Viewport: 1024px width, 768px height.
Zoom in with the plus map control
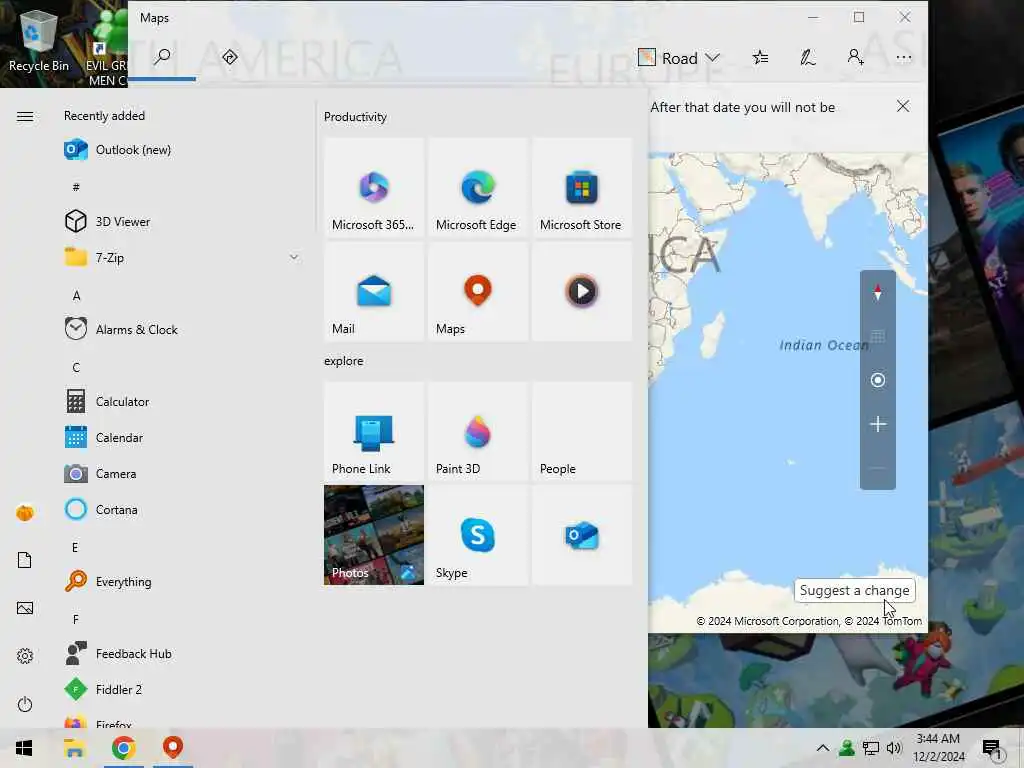pyautogui.click(x=878, y=424)
